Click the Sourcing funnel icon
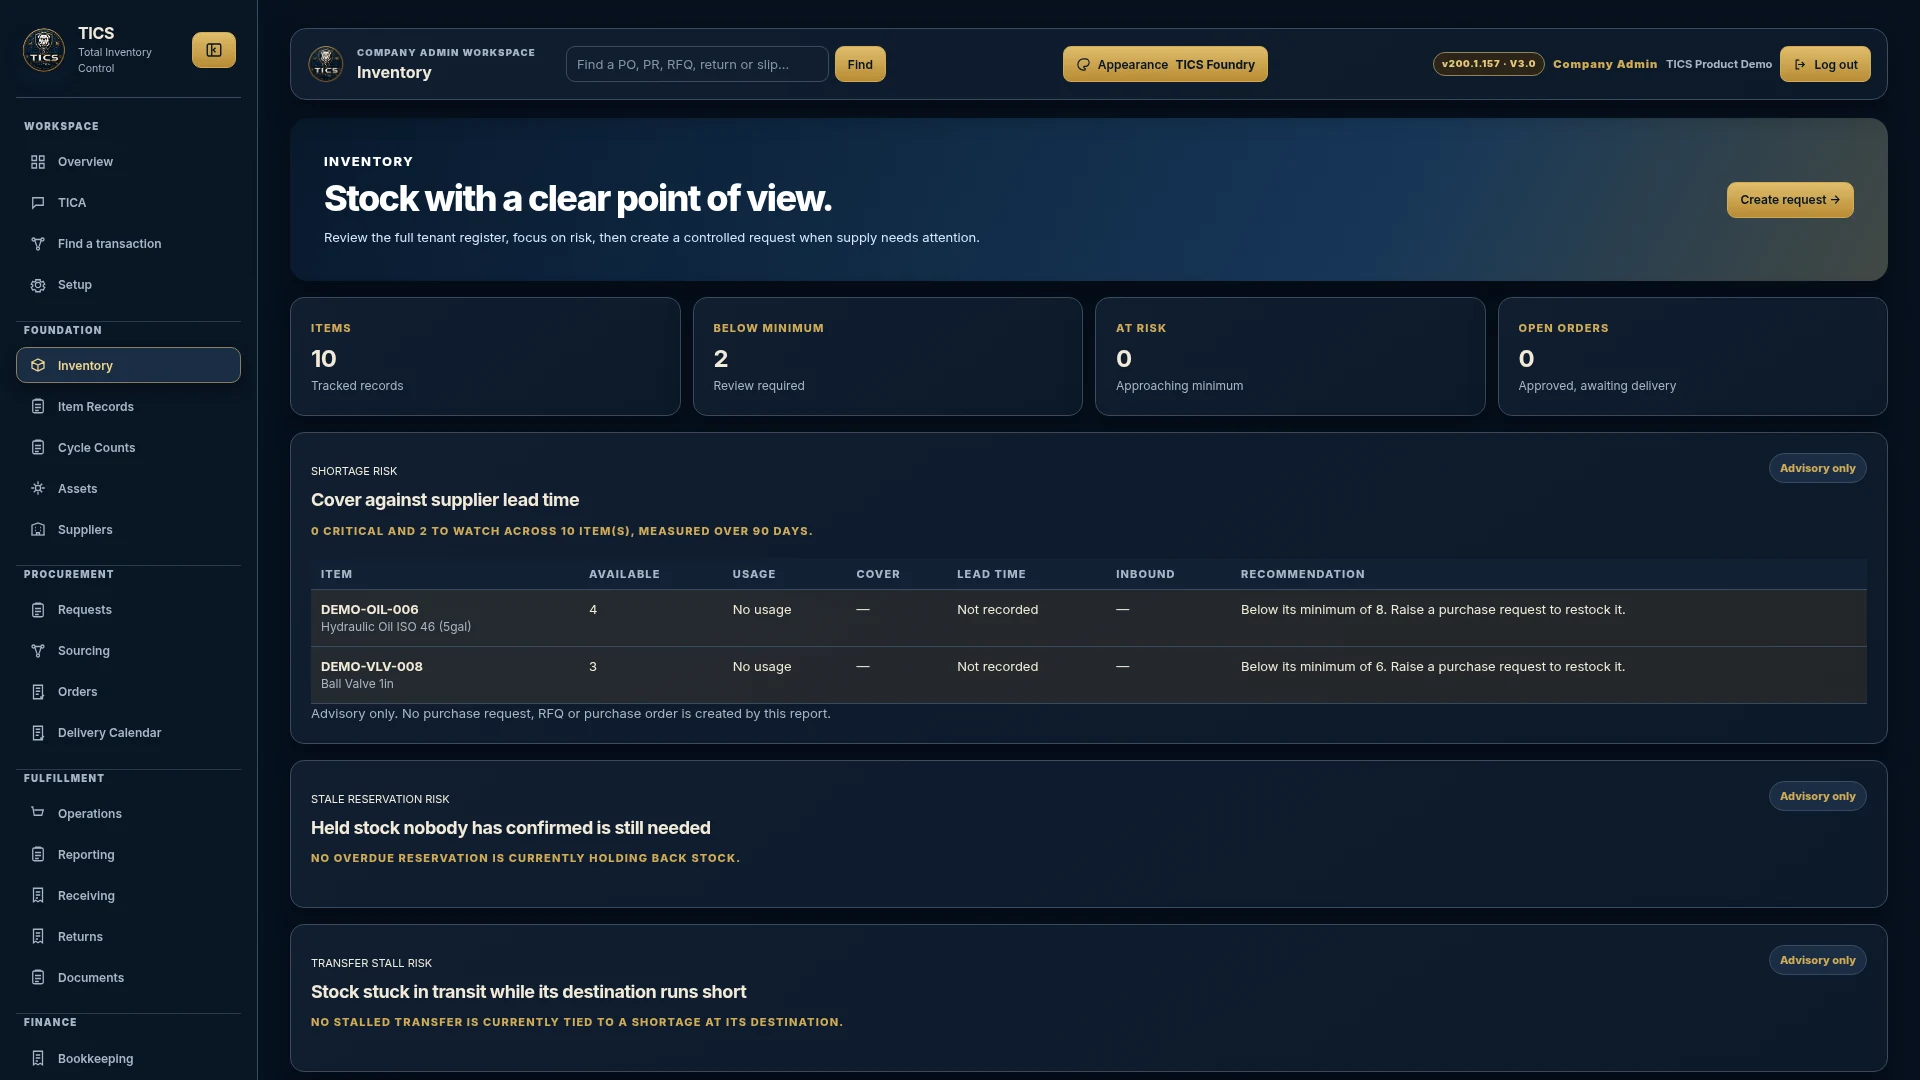Viewport: 1920px width, 1080px height. coord(38,651)
